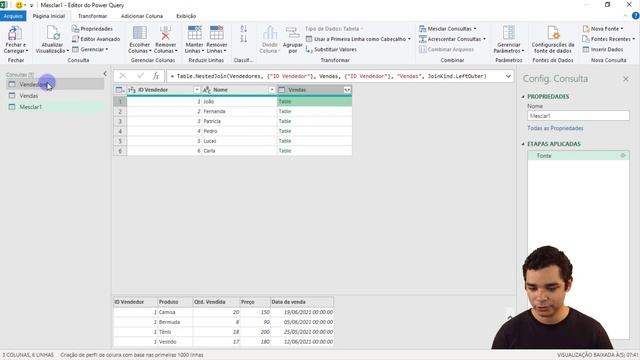The width and height of the screenshot is (640, 360).
Task: Open the Fontes Recentes dropdown
Action: [609, 39]
